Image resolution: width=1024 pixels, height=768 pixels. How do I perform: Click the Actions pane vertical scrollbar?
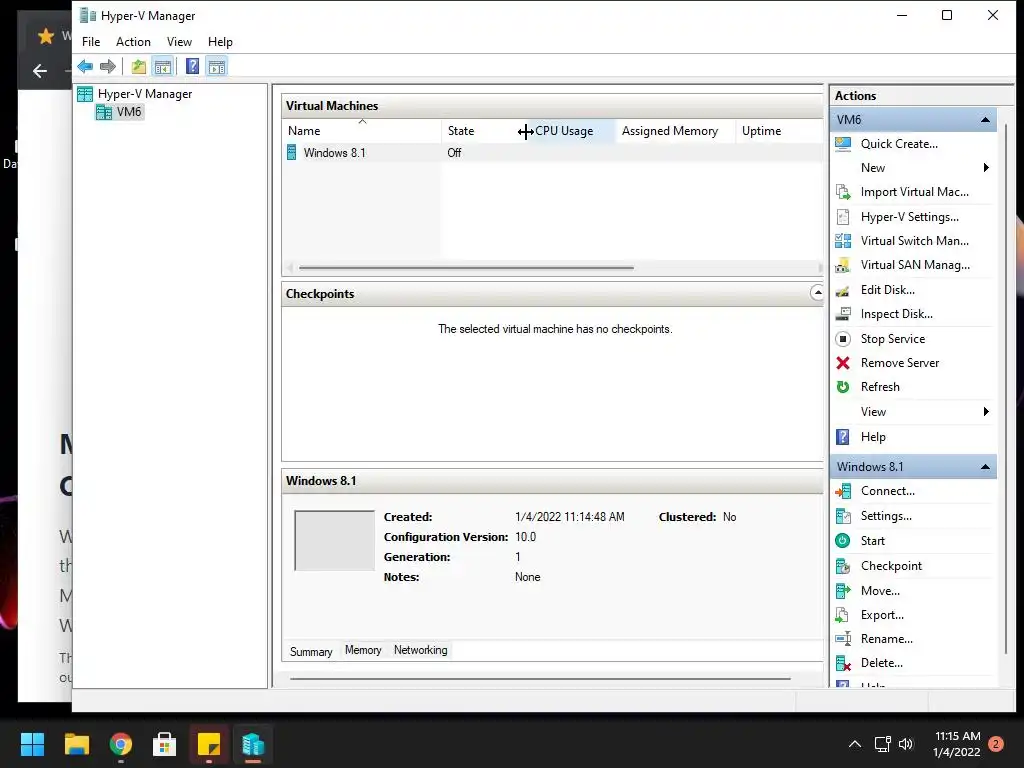[1006, 389]
